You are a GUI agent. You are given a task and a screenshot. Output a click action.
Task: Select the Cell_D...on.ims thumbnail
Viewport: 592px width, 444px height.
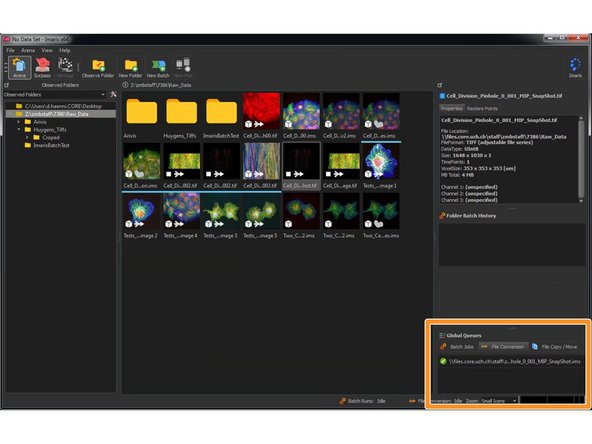[x=142, y=161]
